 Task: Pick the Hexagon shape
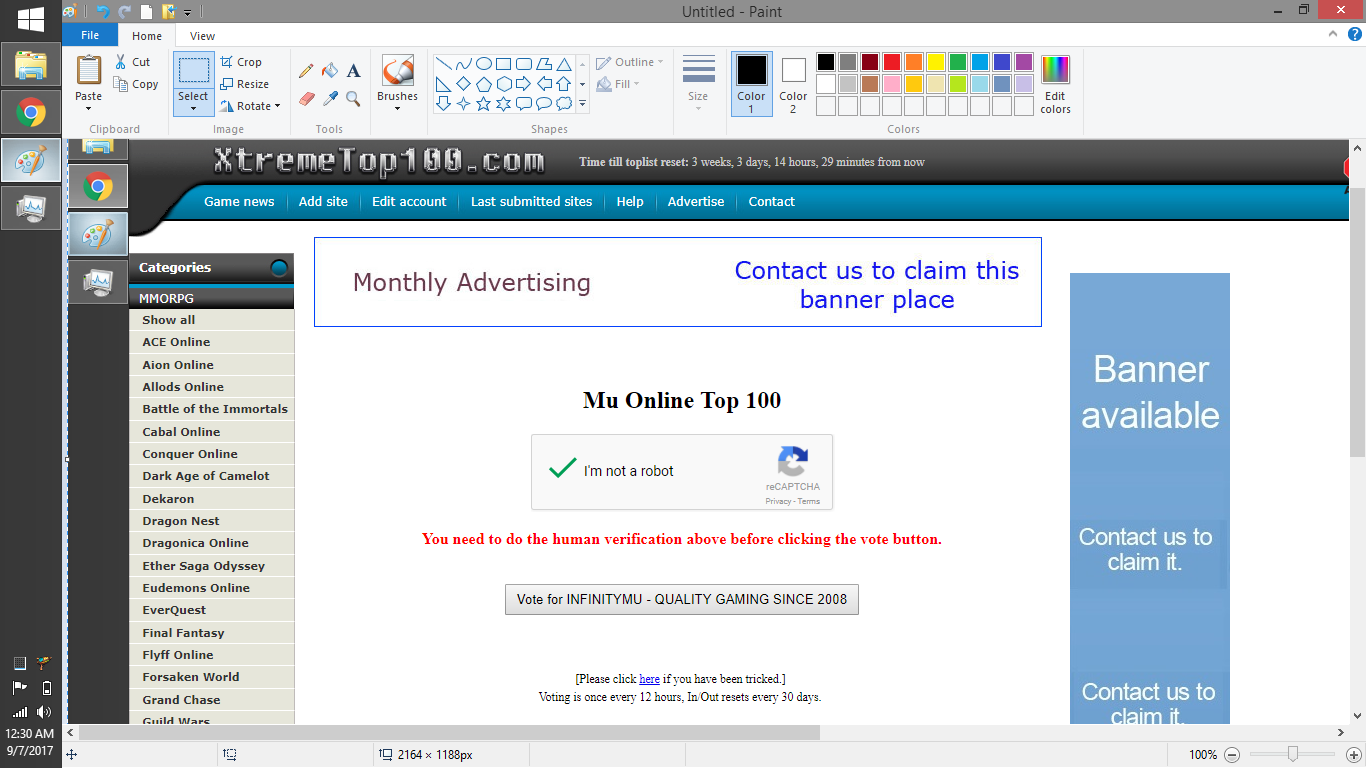click(503, 83)
